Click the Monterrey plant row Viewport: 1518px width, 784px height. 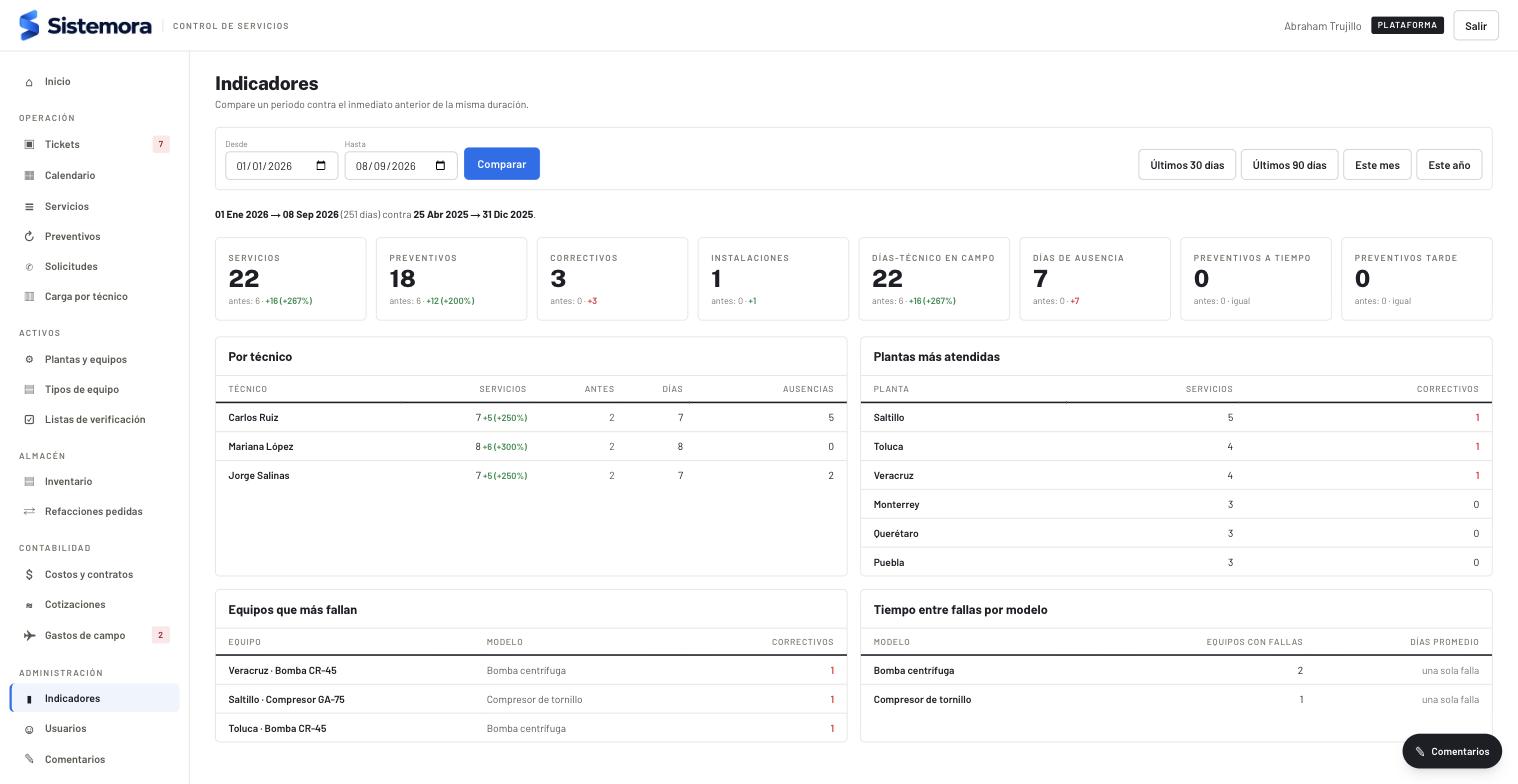pos(1176,505)
